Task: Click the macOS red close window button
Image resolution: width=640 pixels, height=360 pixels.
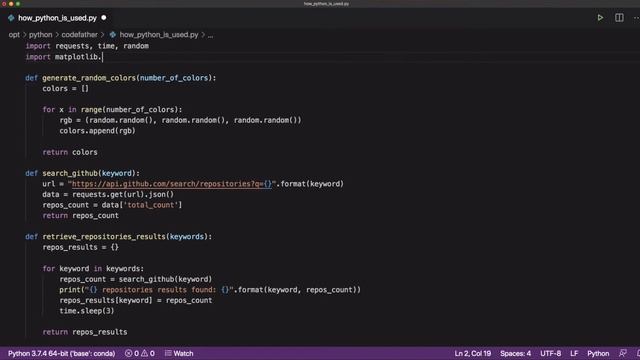Action: 4,4
